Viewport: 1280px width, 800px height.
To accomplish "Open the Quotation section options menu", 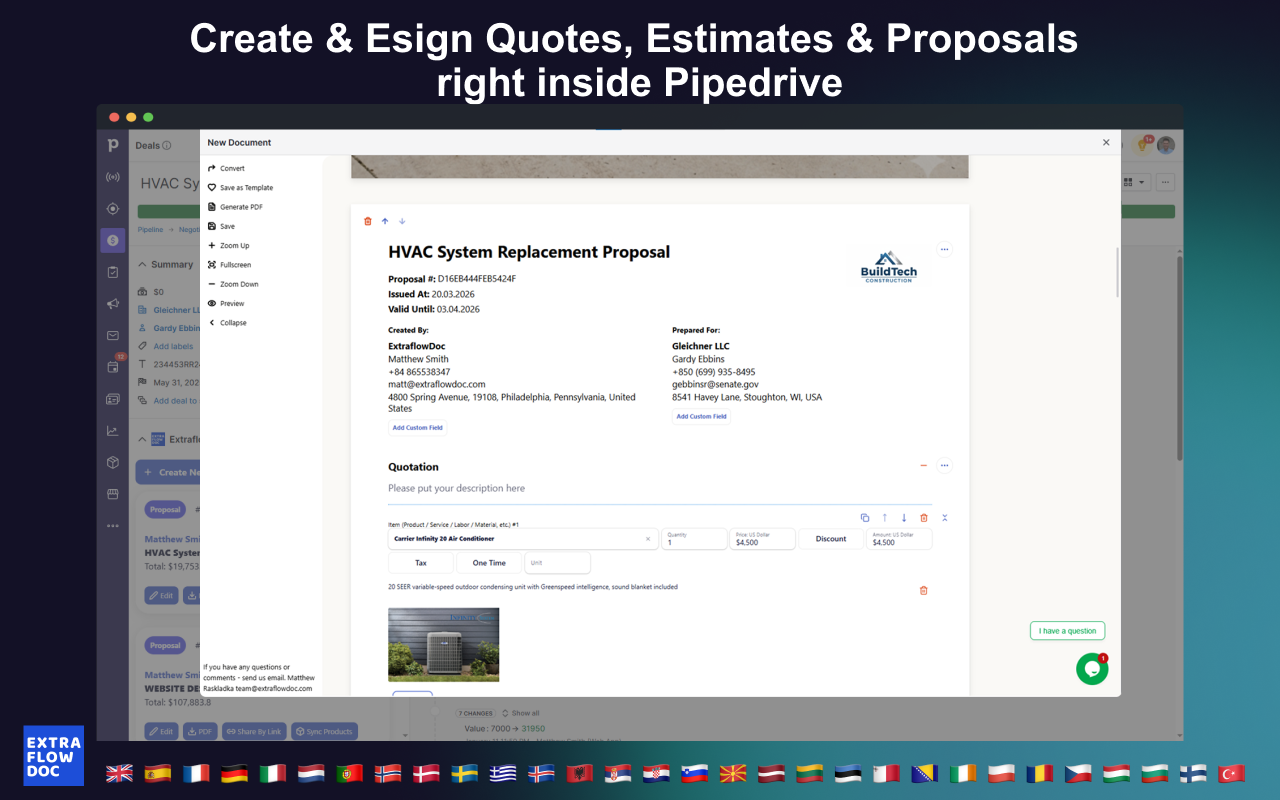I will (944, 466).
